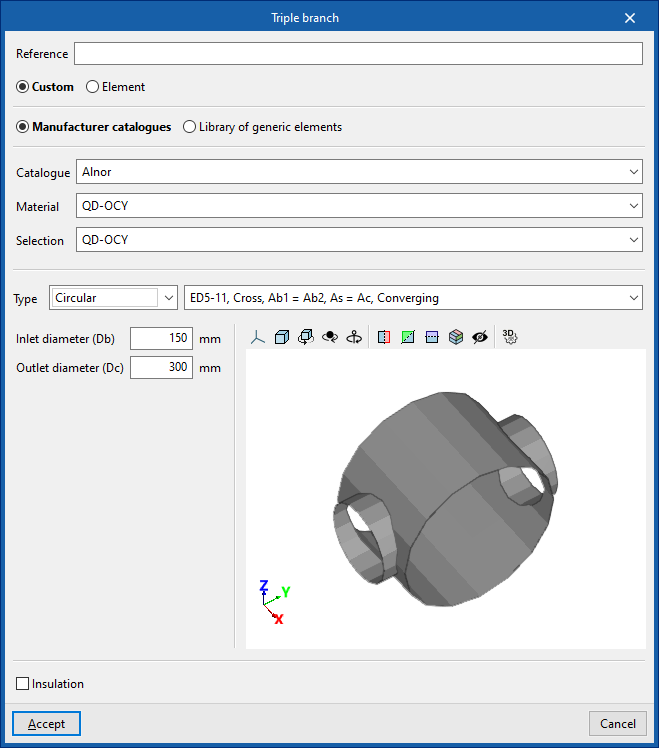Click the XYZ axis indicator in preview
Viewport: 659px width, 748px height.
click(275, 602)
